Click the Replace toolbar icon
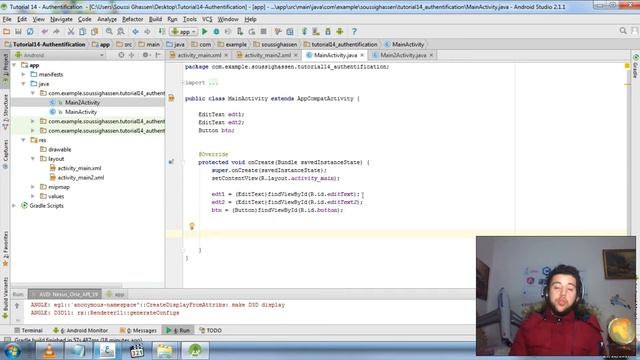The image size is (640, 360). [121, 31]
